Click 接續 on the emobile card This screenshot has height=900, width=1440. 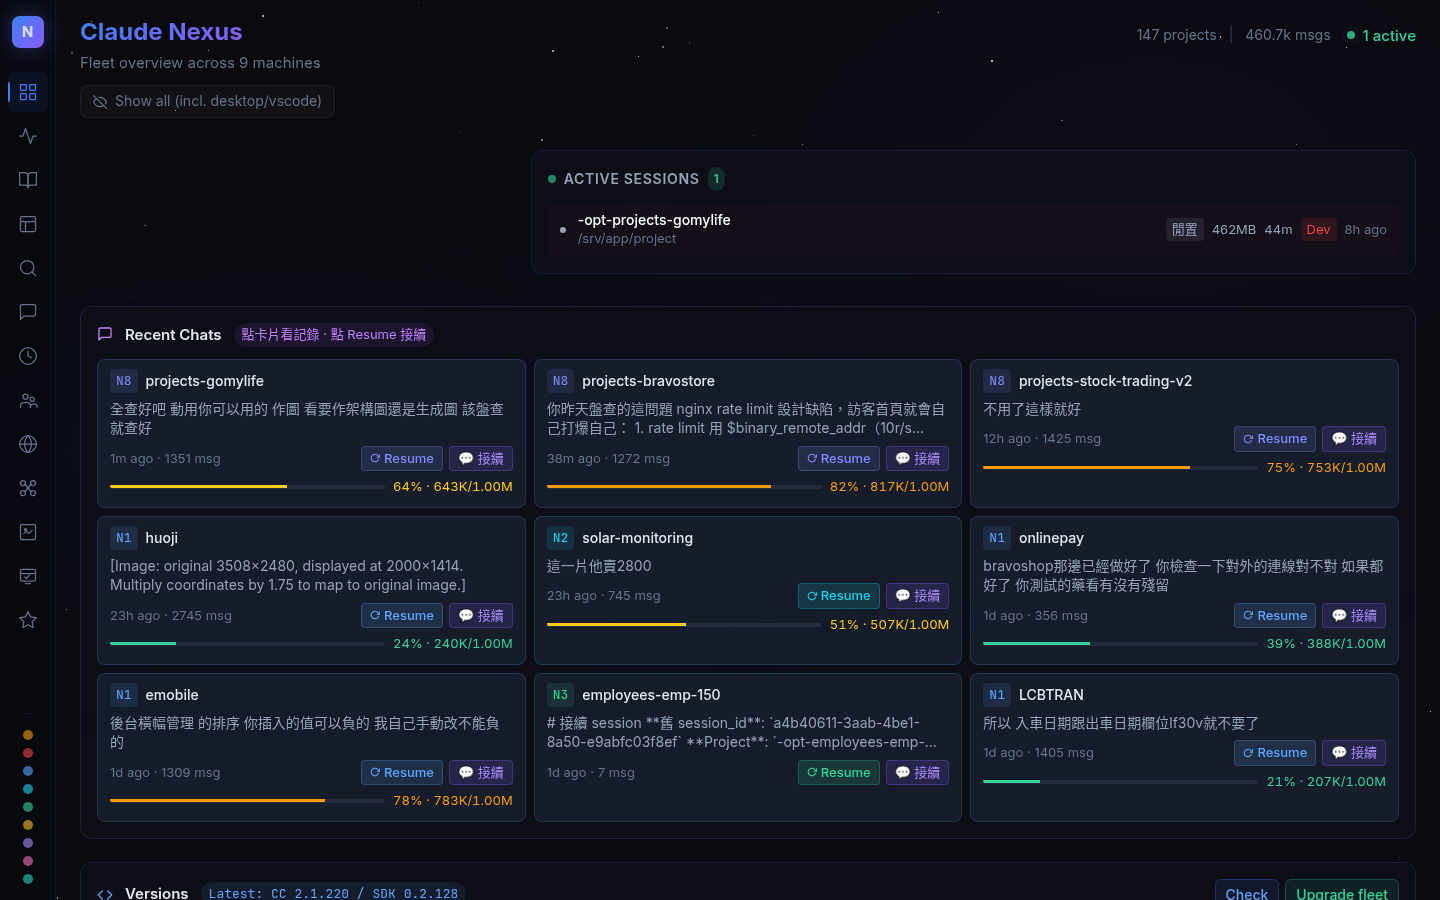pyautogui.click(x=481, y=773)
